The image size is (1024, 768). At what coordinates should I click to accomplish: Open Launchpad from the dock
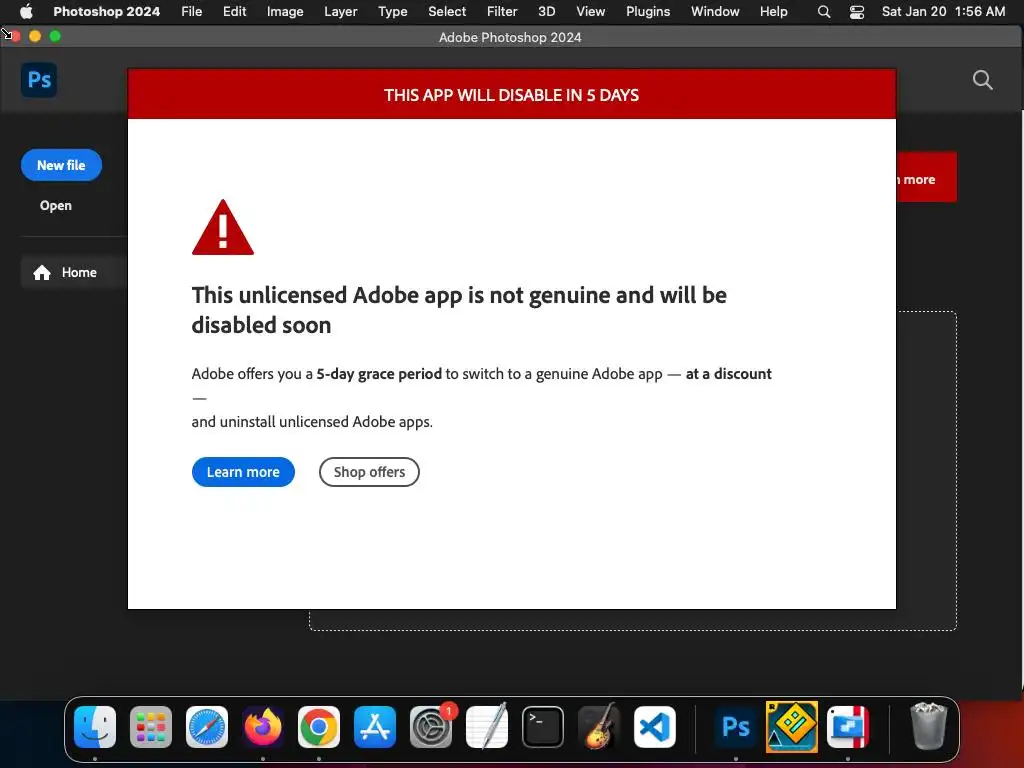pos(151,727)
